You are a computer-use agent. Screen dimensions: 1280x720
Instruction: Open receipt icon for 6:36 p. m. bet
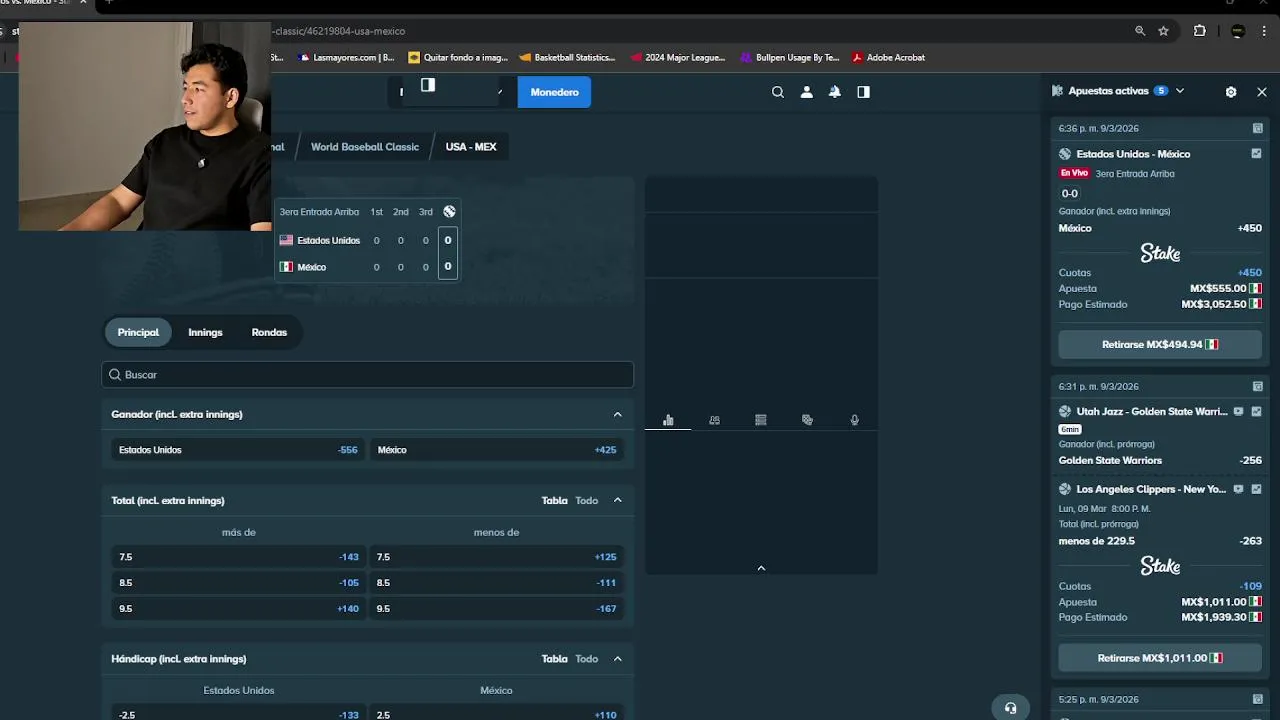(x=1257, y=128)
